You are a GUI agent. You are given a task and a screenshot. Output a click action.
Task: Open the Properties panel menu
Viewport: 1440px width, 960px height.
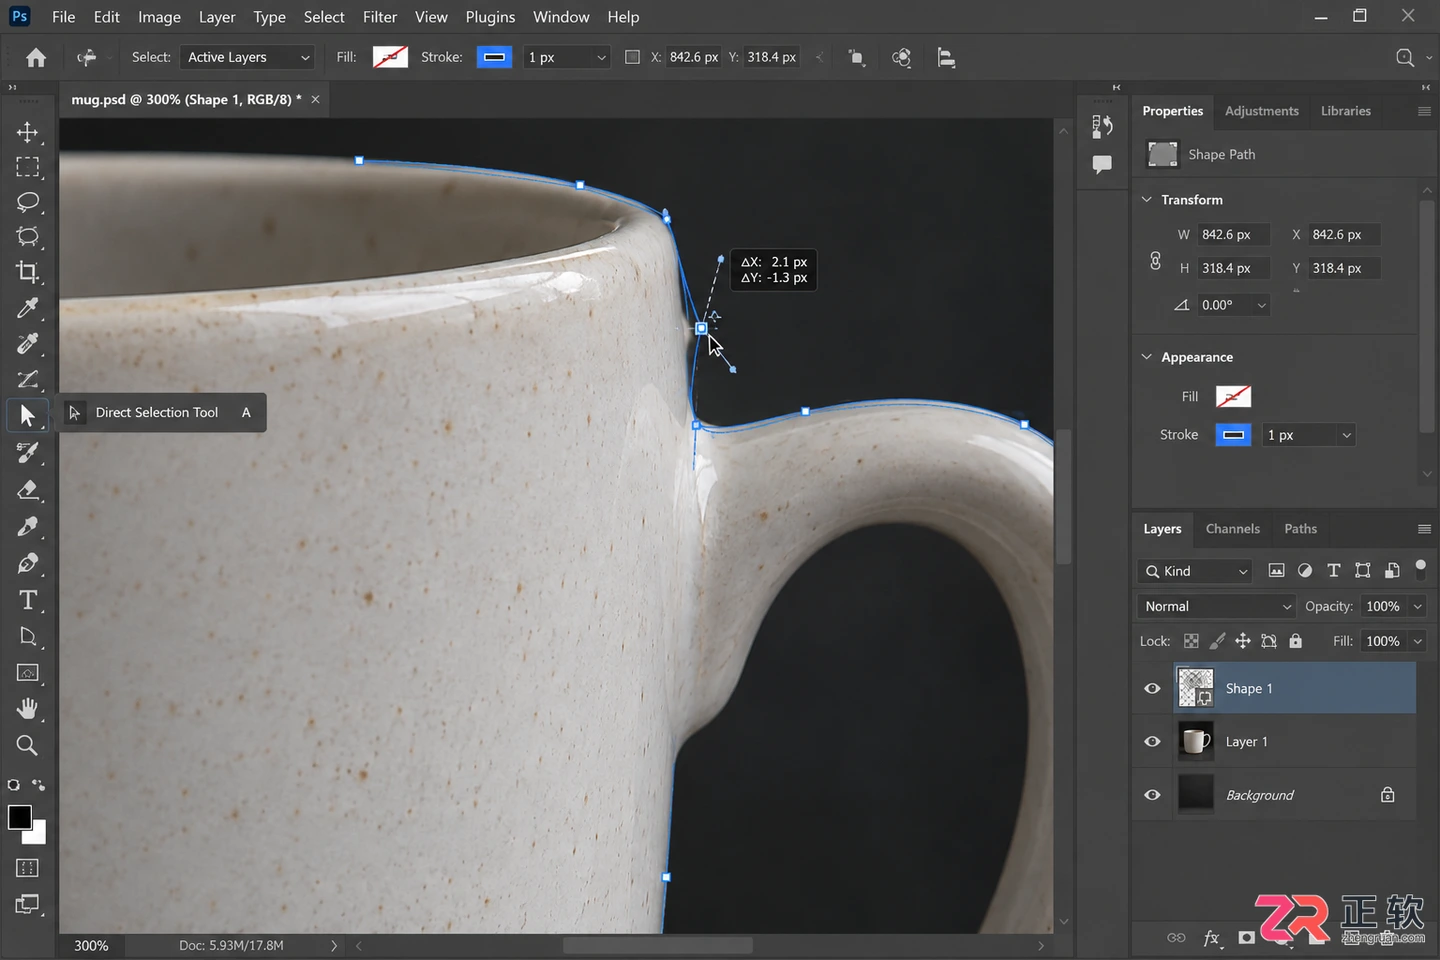pyautogui.click(x=1424, y=111)
